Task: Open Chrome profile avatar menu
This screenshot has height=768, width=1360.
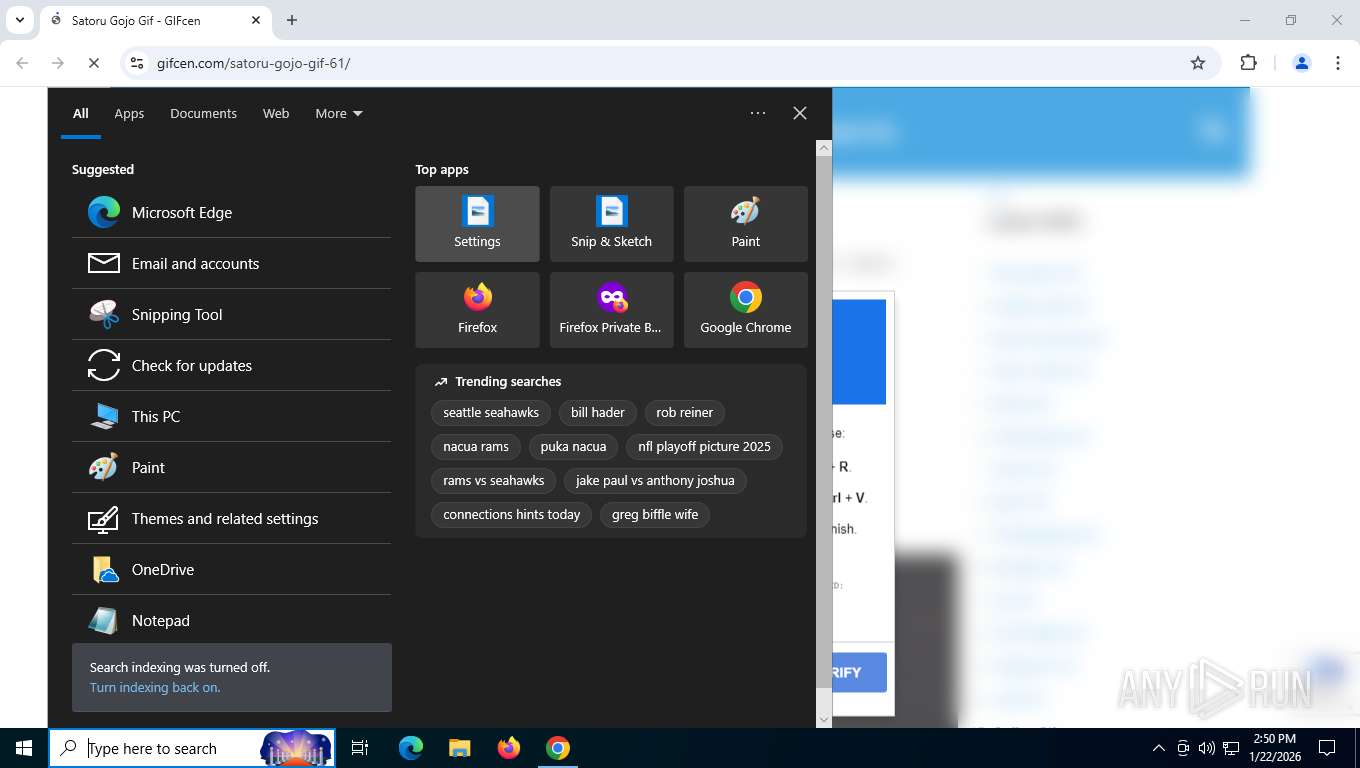Action: (x=1302, y=63)
